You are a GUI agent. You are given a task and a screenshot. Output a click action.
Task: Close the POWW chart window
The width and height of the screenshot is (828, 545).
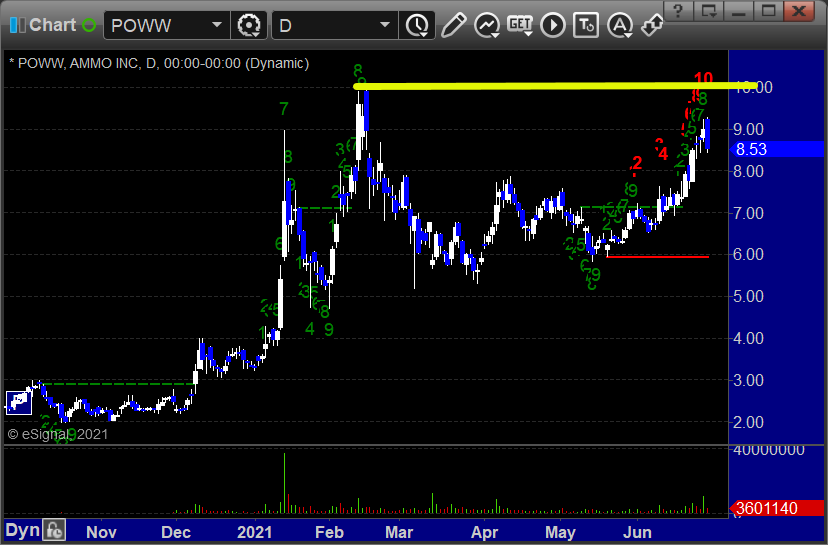[799, 11]
